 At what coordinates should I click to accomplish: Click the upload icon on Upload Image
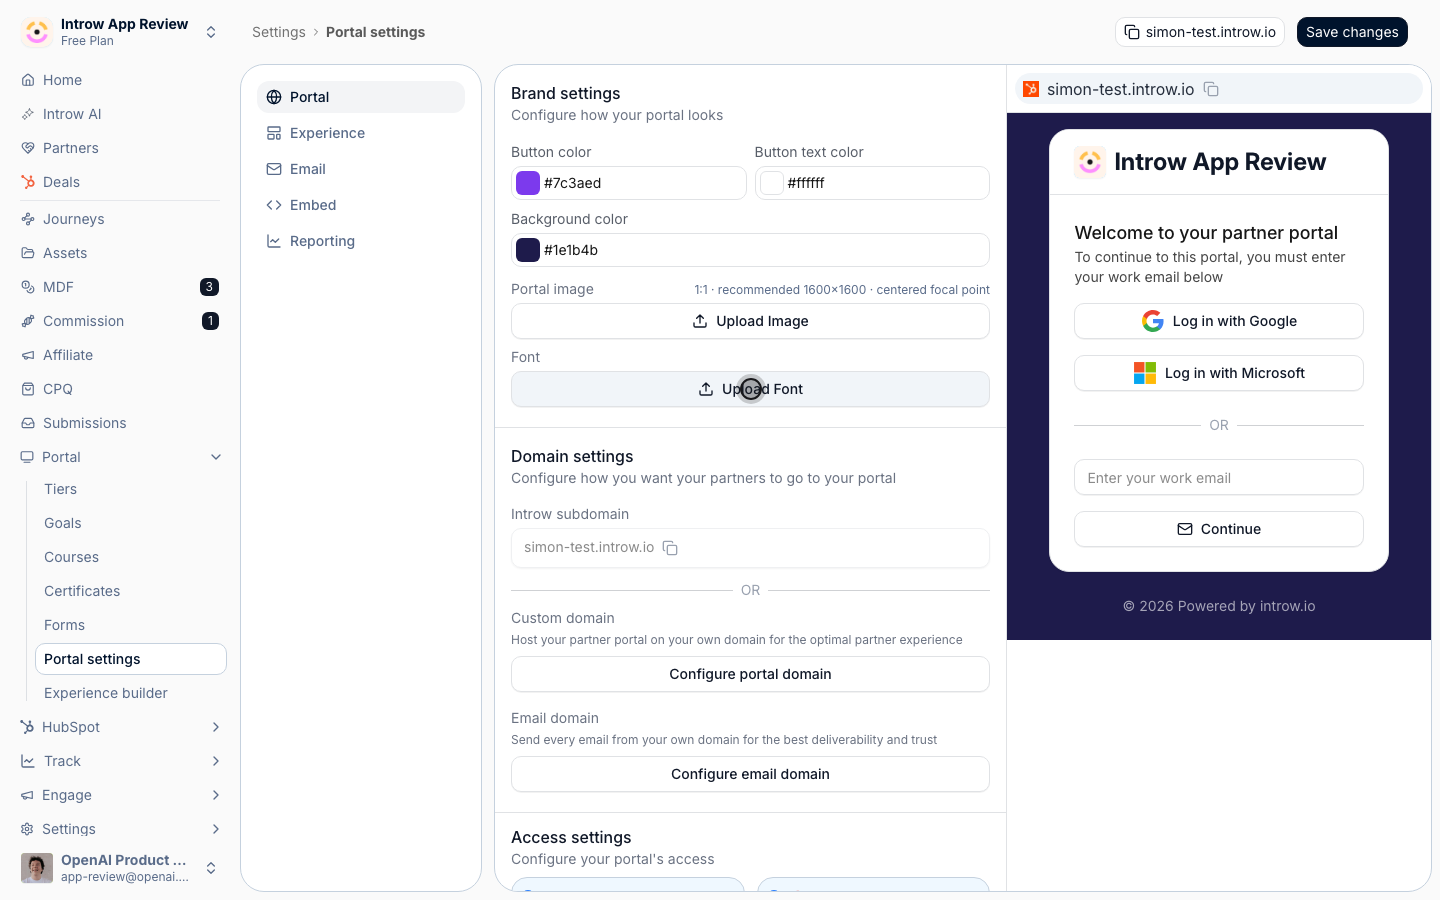[x=700, y=321]
